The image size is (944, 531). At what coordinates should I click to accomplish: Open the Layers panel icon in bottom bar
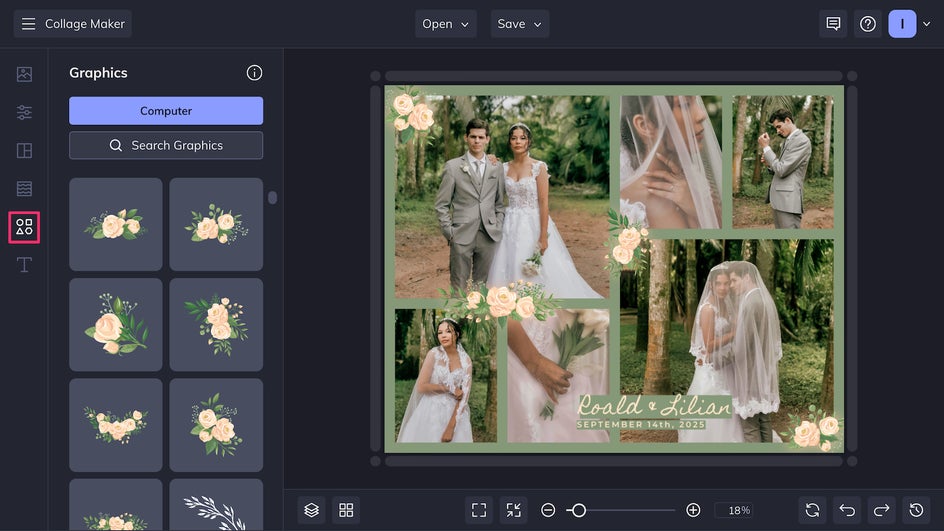click(311, 511)
